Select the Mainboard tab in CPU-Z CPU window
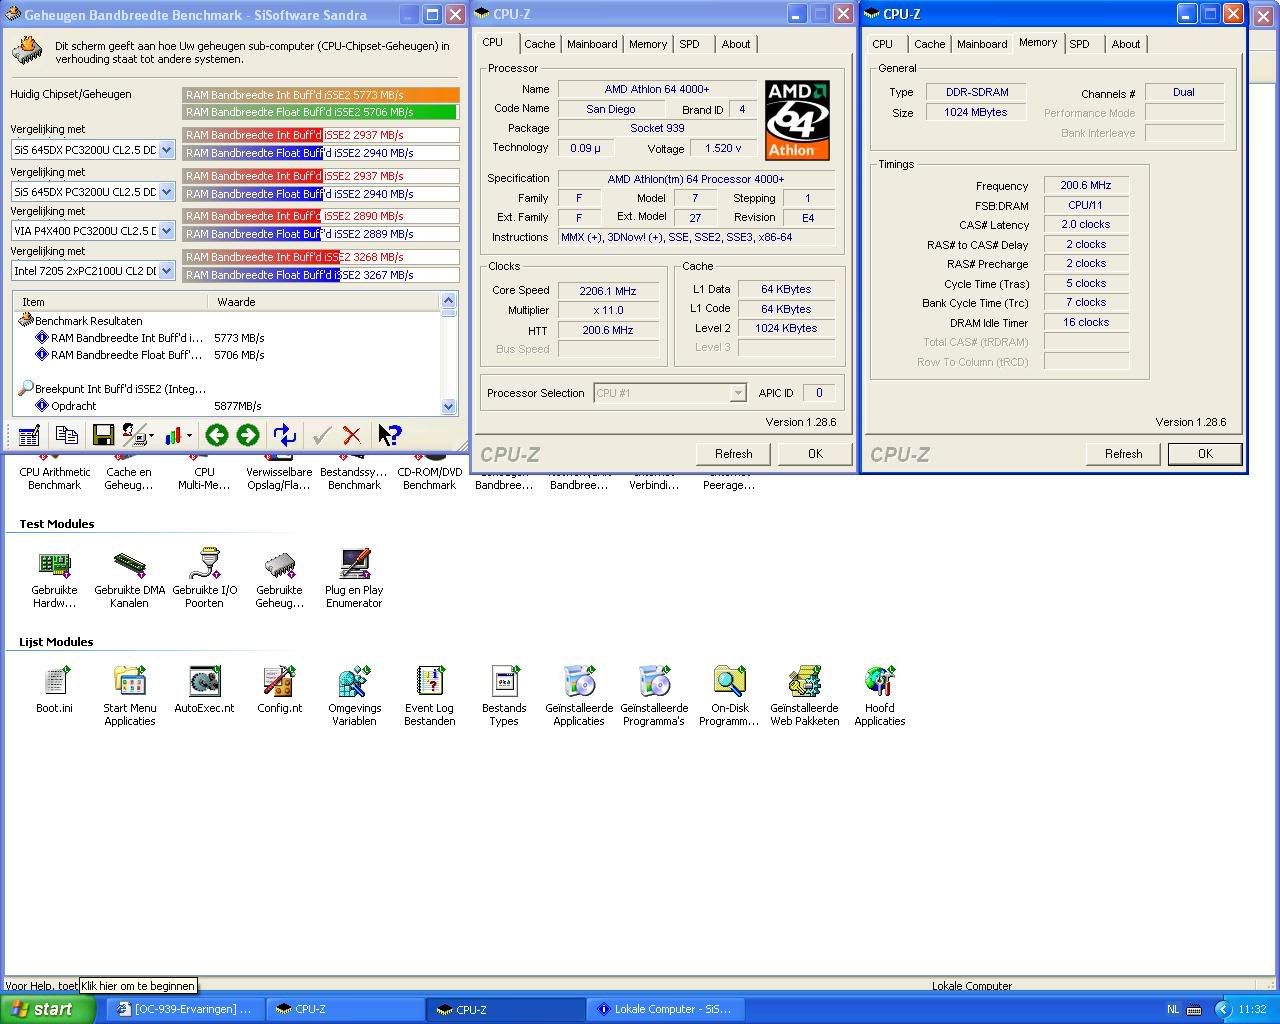Image resolution: width=1280 pixels, height=1024 pixels. pyautogui.click(x=592, y=44)
